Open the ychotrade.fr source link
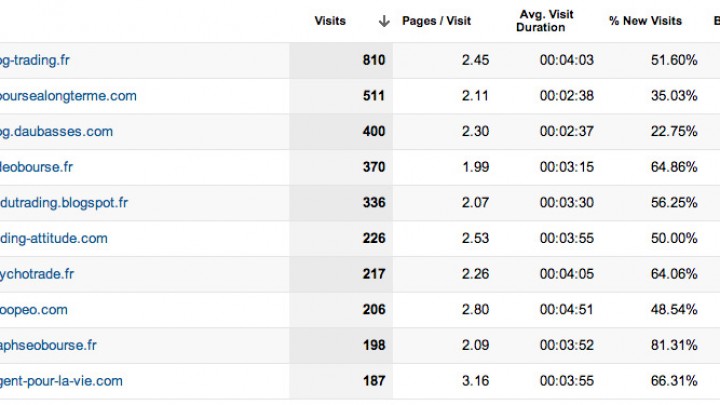Viewport: 720px width, 405px height. (37, 274)
